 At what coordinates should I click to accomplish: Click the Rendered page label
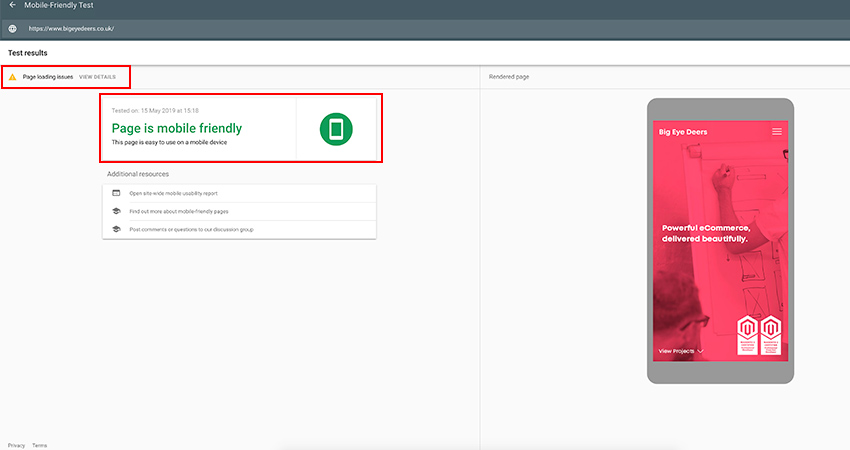[509, 77]
